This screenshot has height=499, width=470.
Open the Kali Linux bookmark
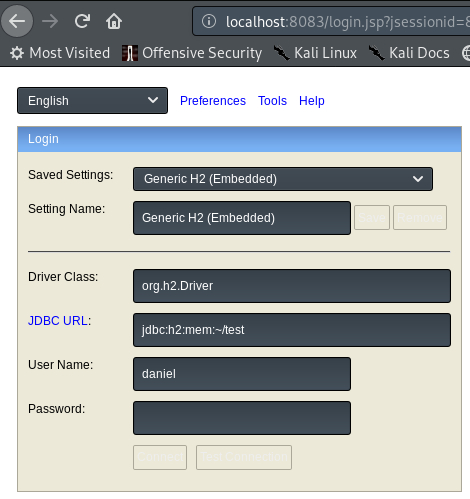[316, 53]
